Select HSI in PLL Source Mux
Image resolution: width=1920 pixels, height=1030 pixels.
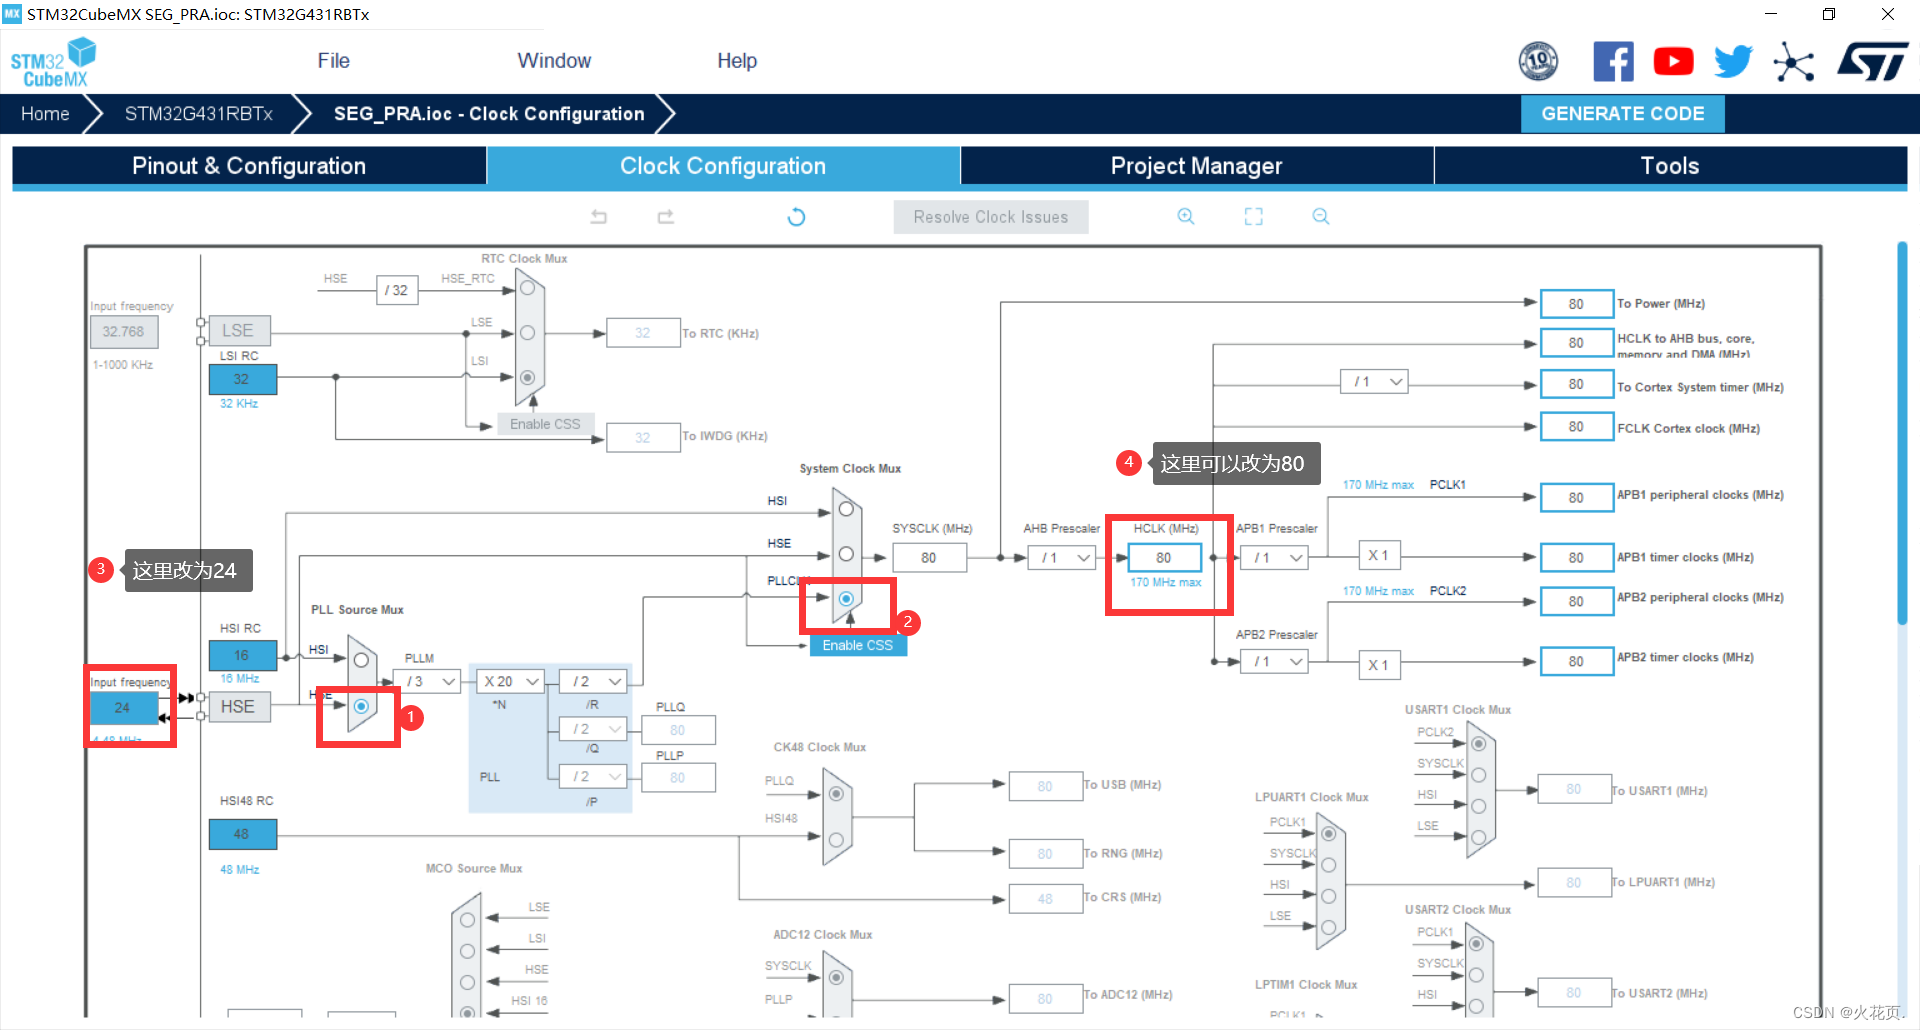361,660
